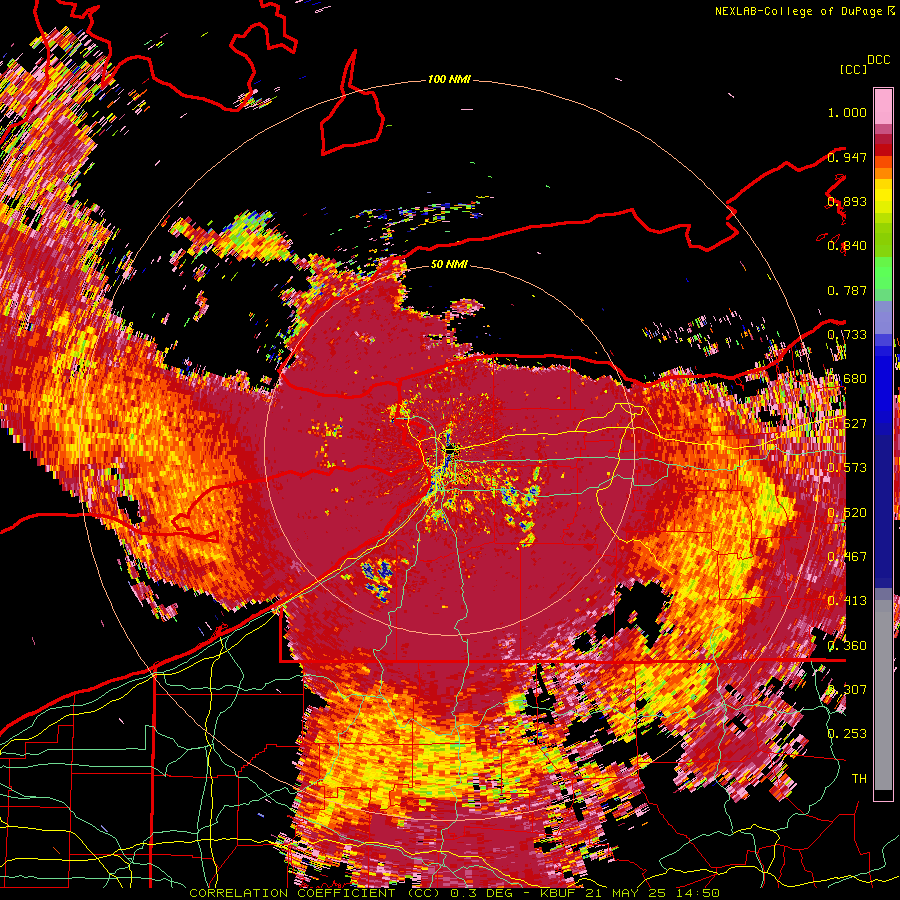Click the 0.520 scale value
900x900 pixels.
pyautogui.click(x=847, y=513)
